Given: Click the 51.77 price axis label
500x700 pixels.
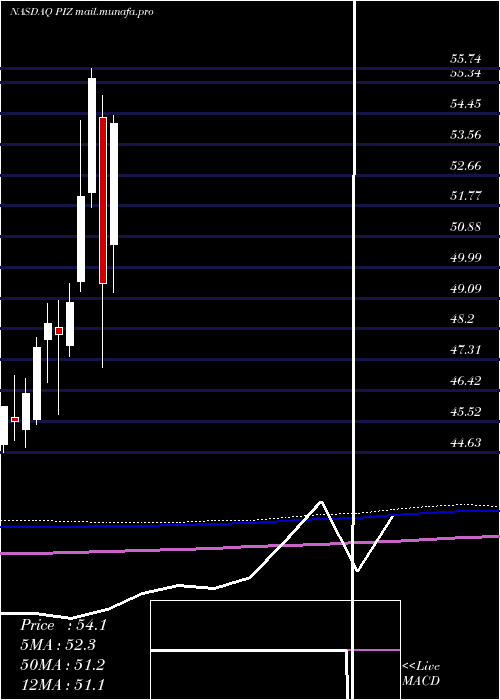Looking at the screenshot, I should point(466,196).
